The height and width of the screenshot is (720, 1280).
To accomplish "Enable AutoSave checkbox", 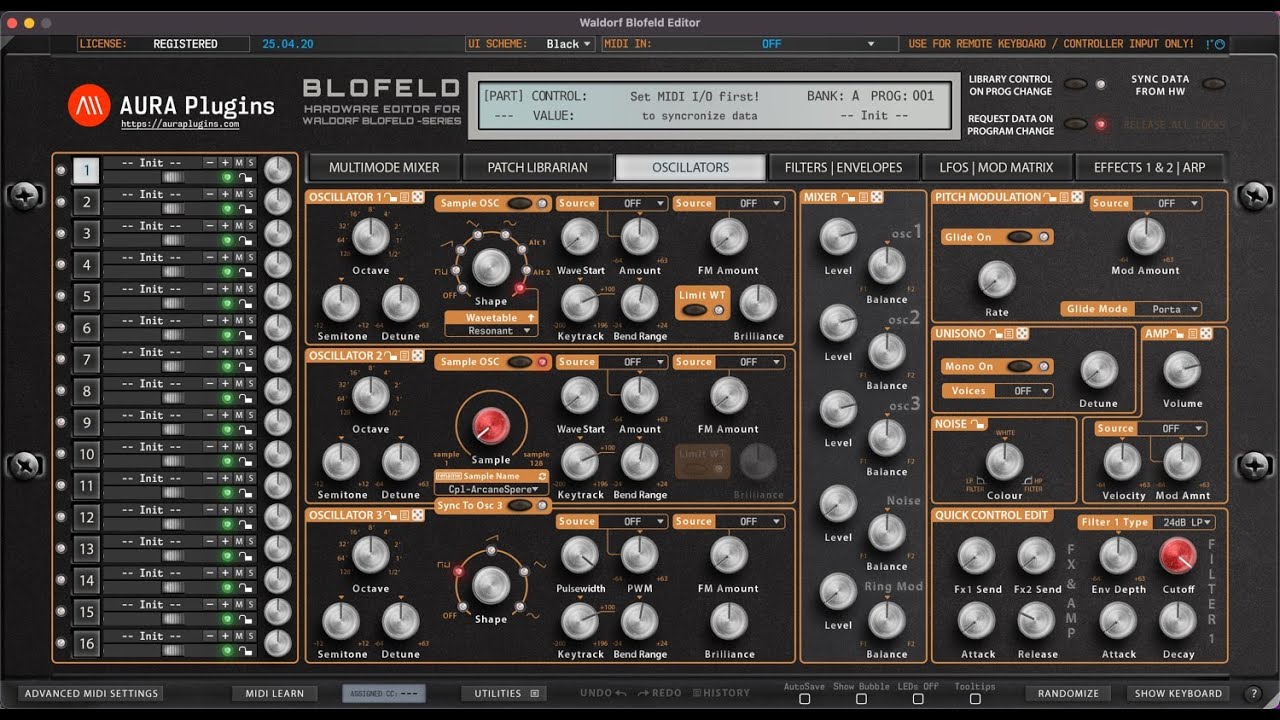I will pyautogui.click(x=804, y=699).
